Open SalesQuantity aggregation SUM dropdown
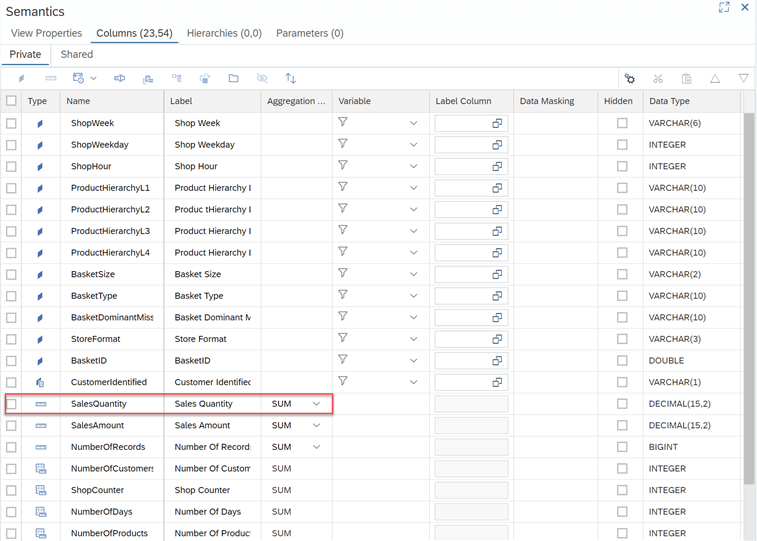The width and height of the screenshot is (757, 541). coord(317,404)
